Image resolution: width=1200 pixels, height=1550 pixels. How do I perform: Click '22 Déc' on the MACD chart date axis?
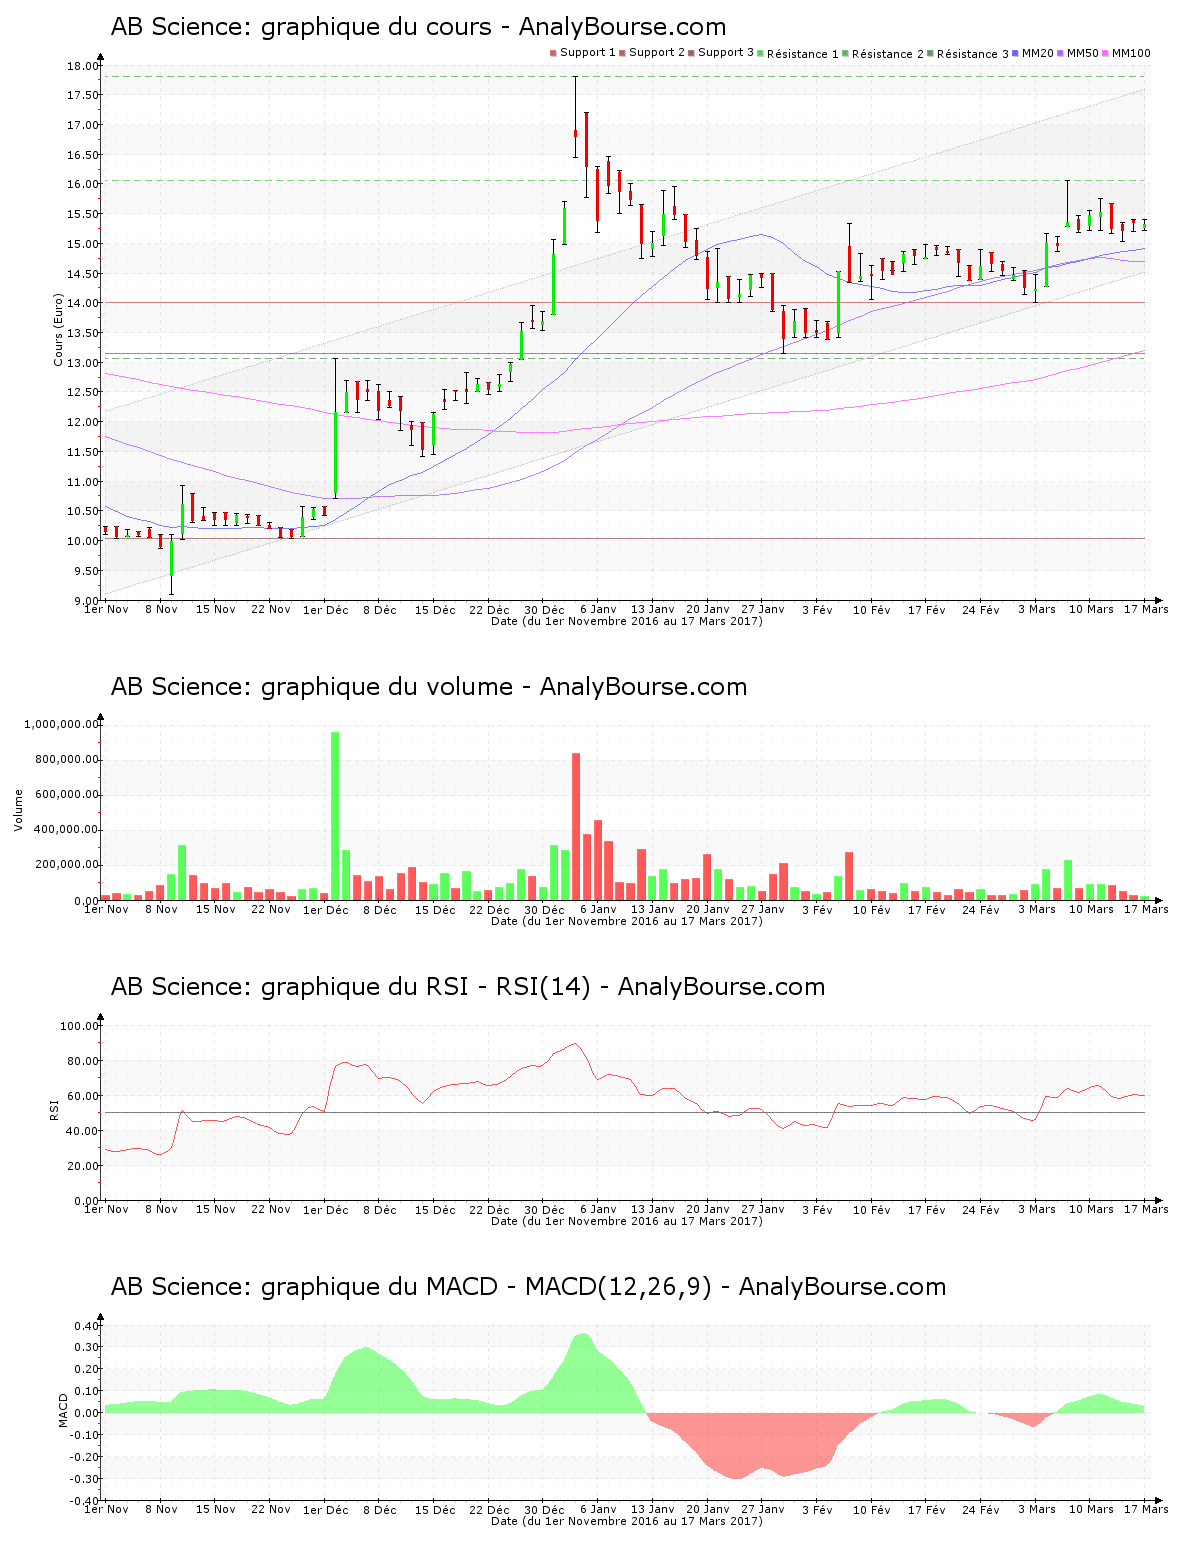point(489,1509)
